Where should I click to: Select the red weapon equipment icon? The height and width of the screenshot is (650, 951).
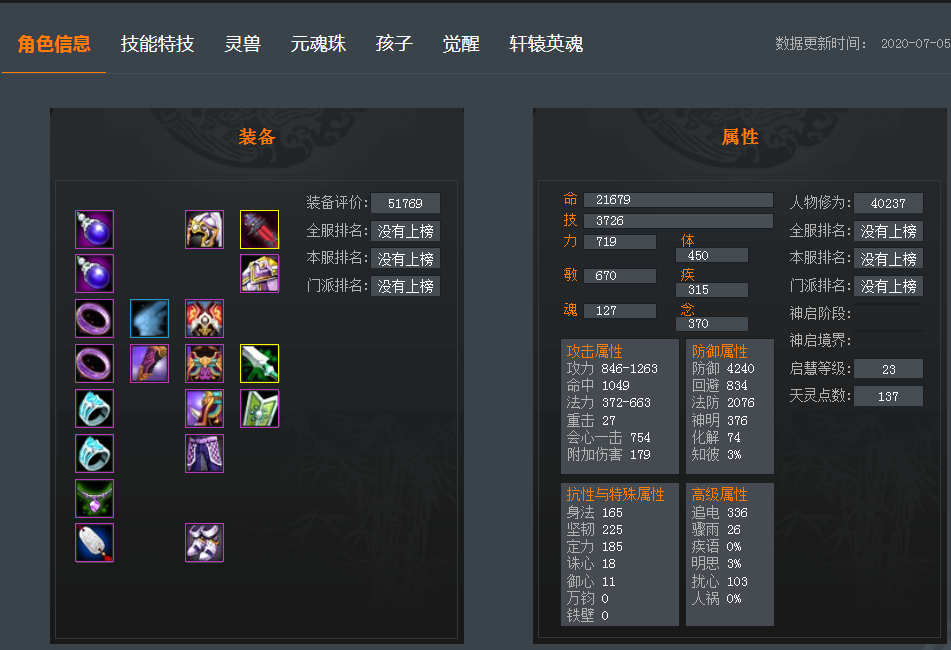[260, 229]
